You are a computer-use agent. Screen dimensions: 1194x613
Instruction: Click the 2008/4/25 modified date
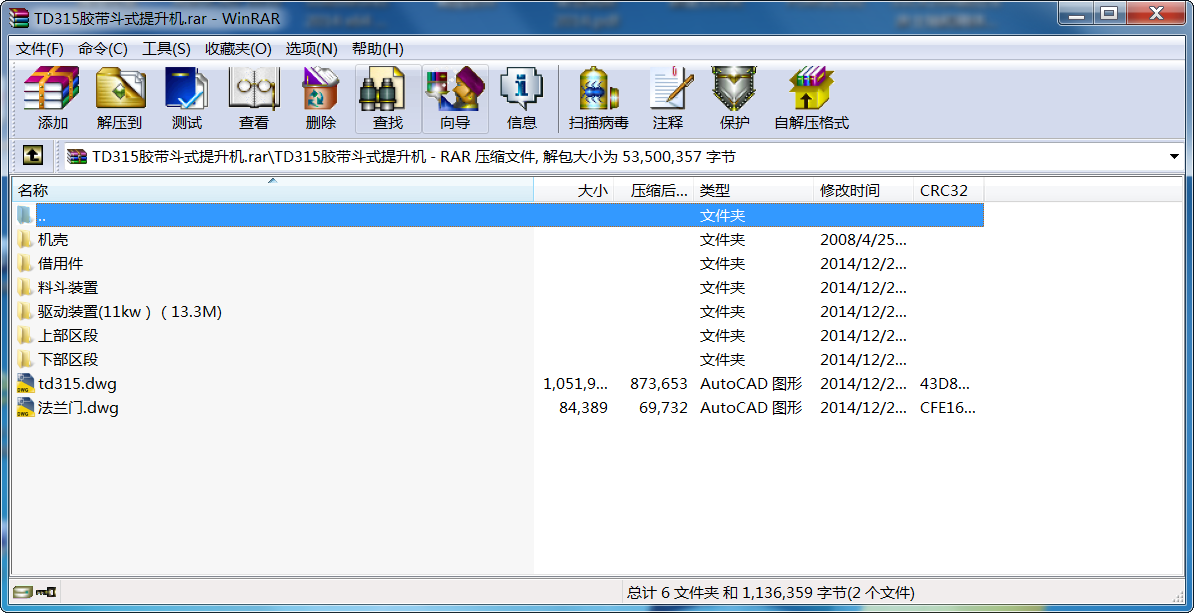point(864,240)
